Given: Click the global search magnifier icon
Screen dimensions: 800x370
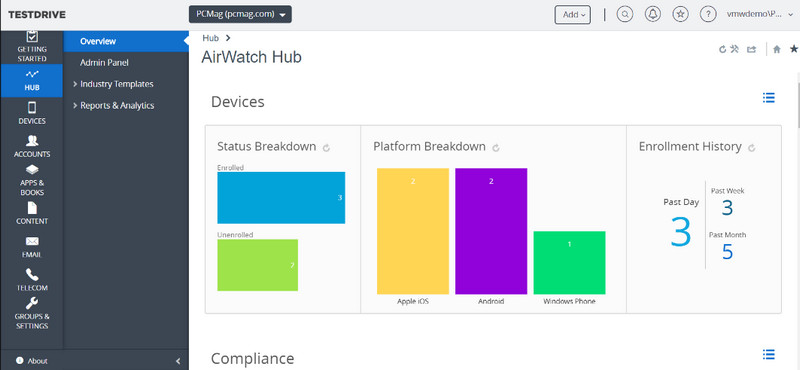Looking at the screenshot, I should 625,14.
